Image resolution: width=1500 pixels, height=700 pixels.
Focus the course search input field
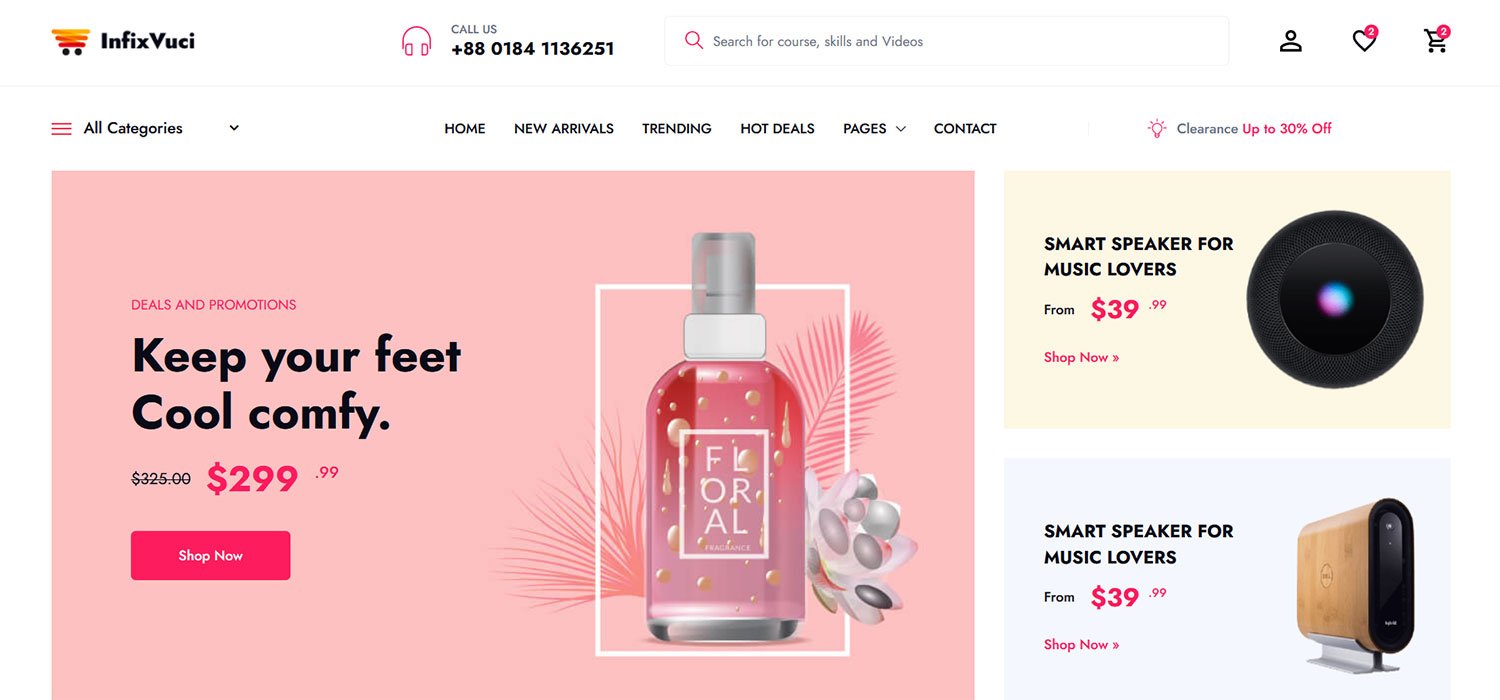pos(946,41)
